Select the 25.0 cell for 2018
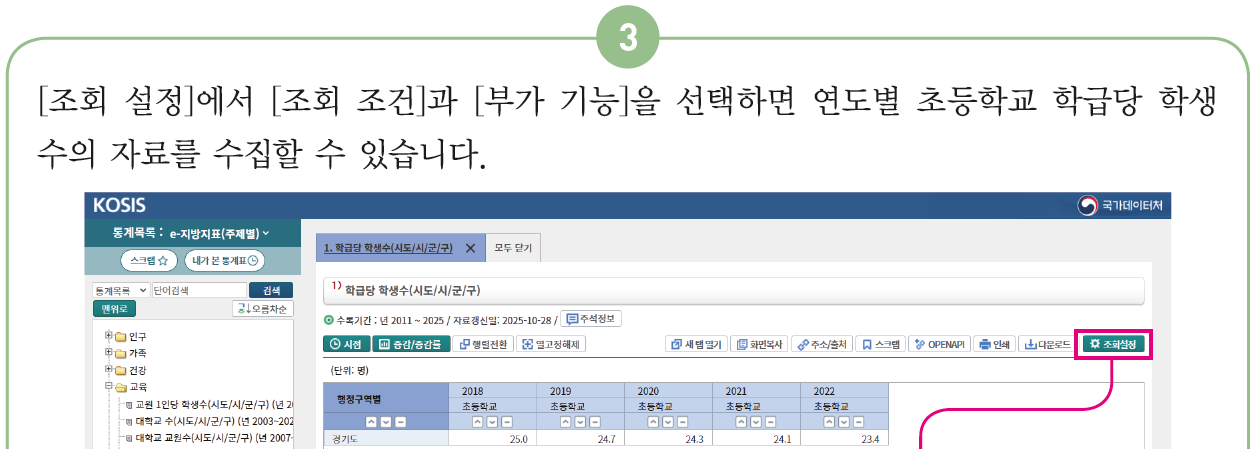Screen dimensions: 1255x449 tap(492, 438)
